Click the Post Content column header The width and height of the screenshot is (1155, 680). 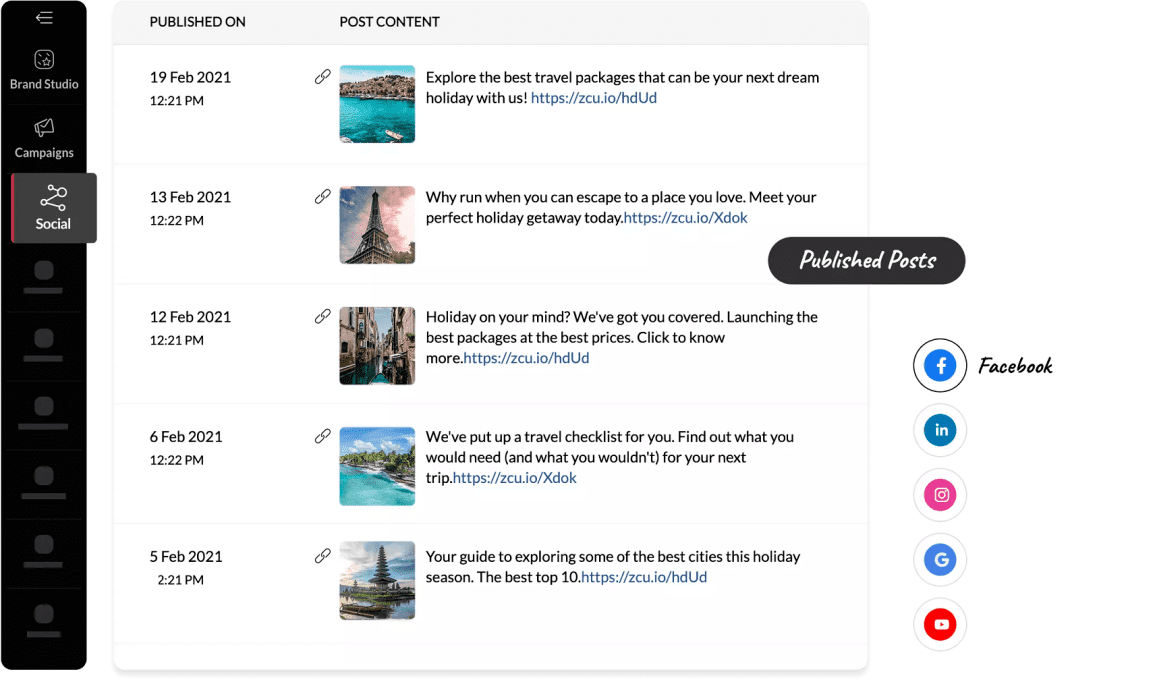point(389,22)
